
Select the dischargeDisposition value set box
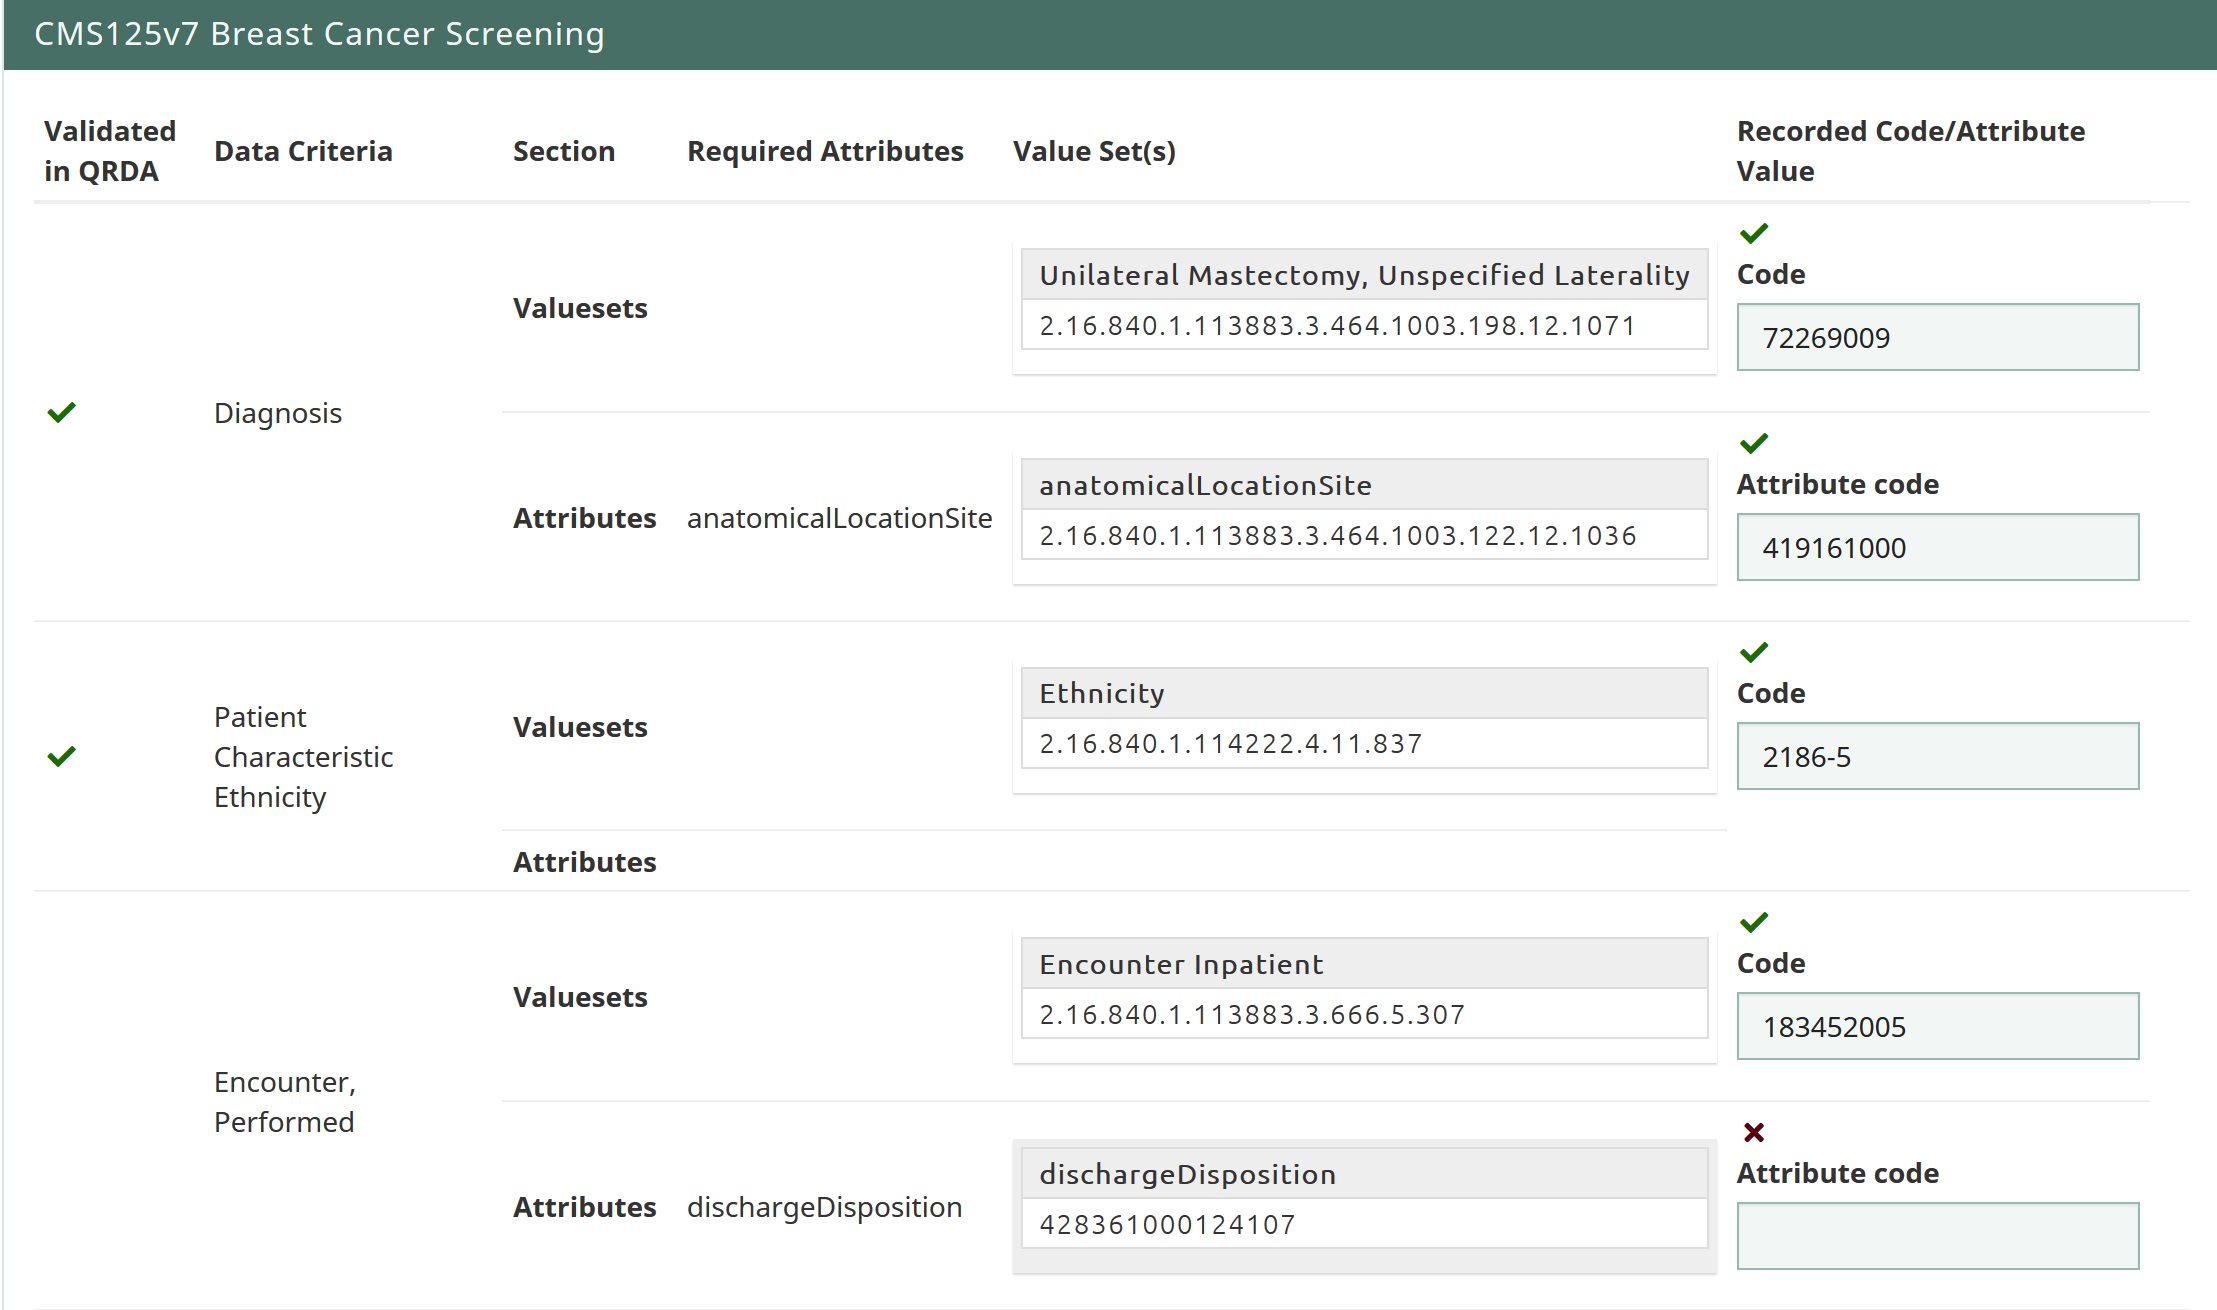1363,1175
